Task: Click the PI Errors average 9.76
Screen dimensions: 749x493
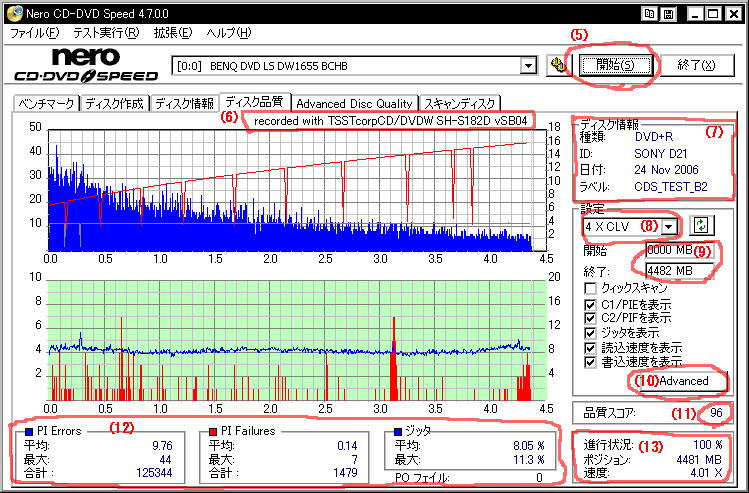Action: [162, 446]
